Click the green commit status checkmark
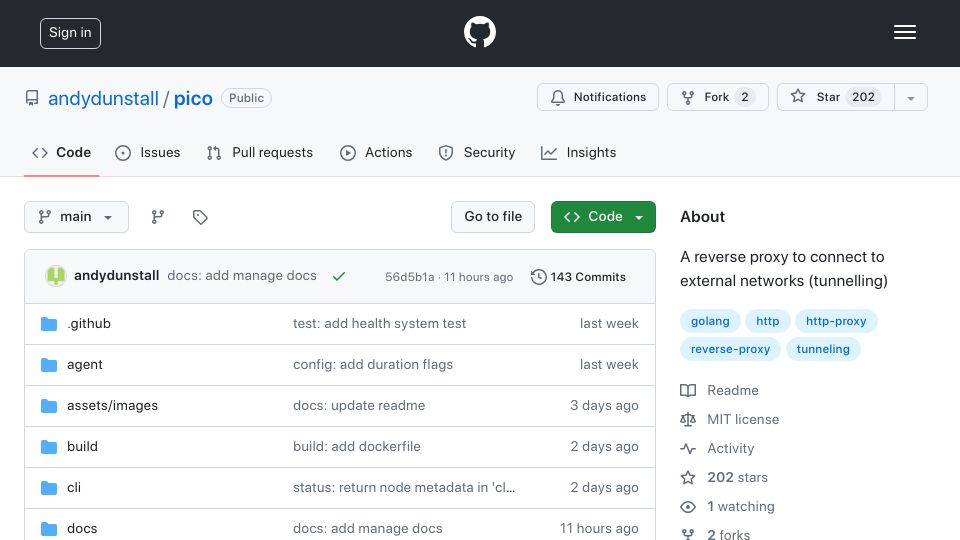Screen dimensions: 960x540 point(339,277)
